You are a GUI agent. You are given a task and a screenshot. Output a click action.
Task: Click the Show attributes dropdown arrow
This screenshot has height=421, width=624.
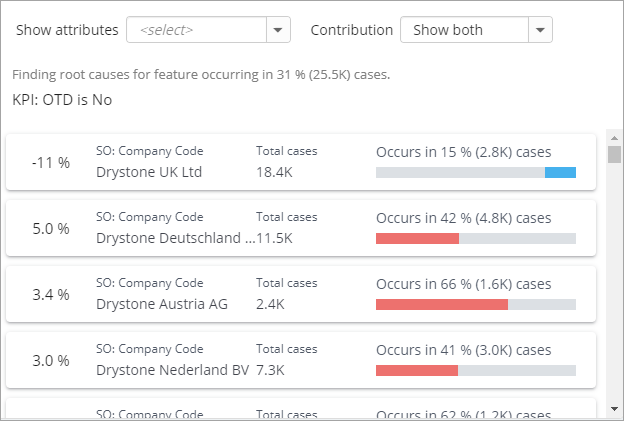coord(278,30)
